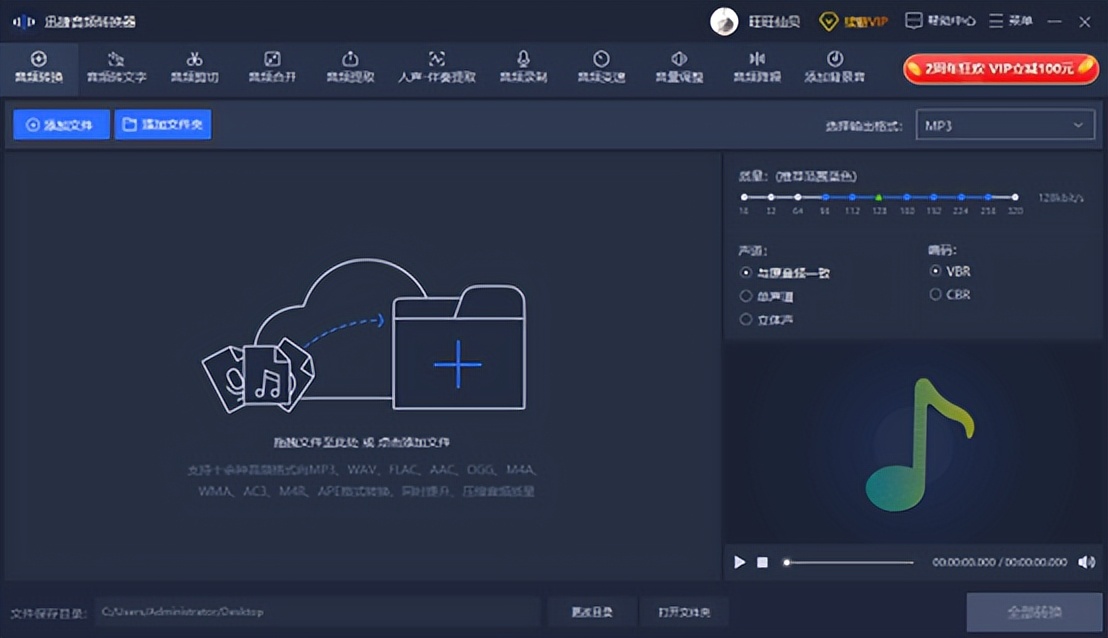Select the 音频合并 merge tool
Viewport: 1108px width, 638px height.
[273, 66]
